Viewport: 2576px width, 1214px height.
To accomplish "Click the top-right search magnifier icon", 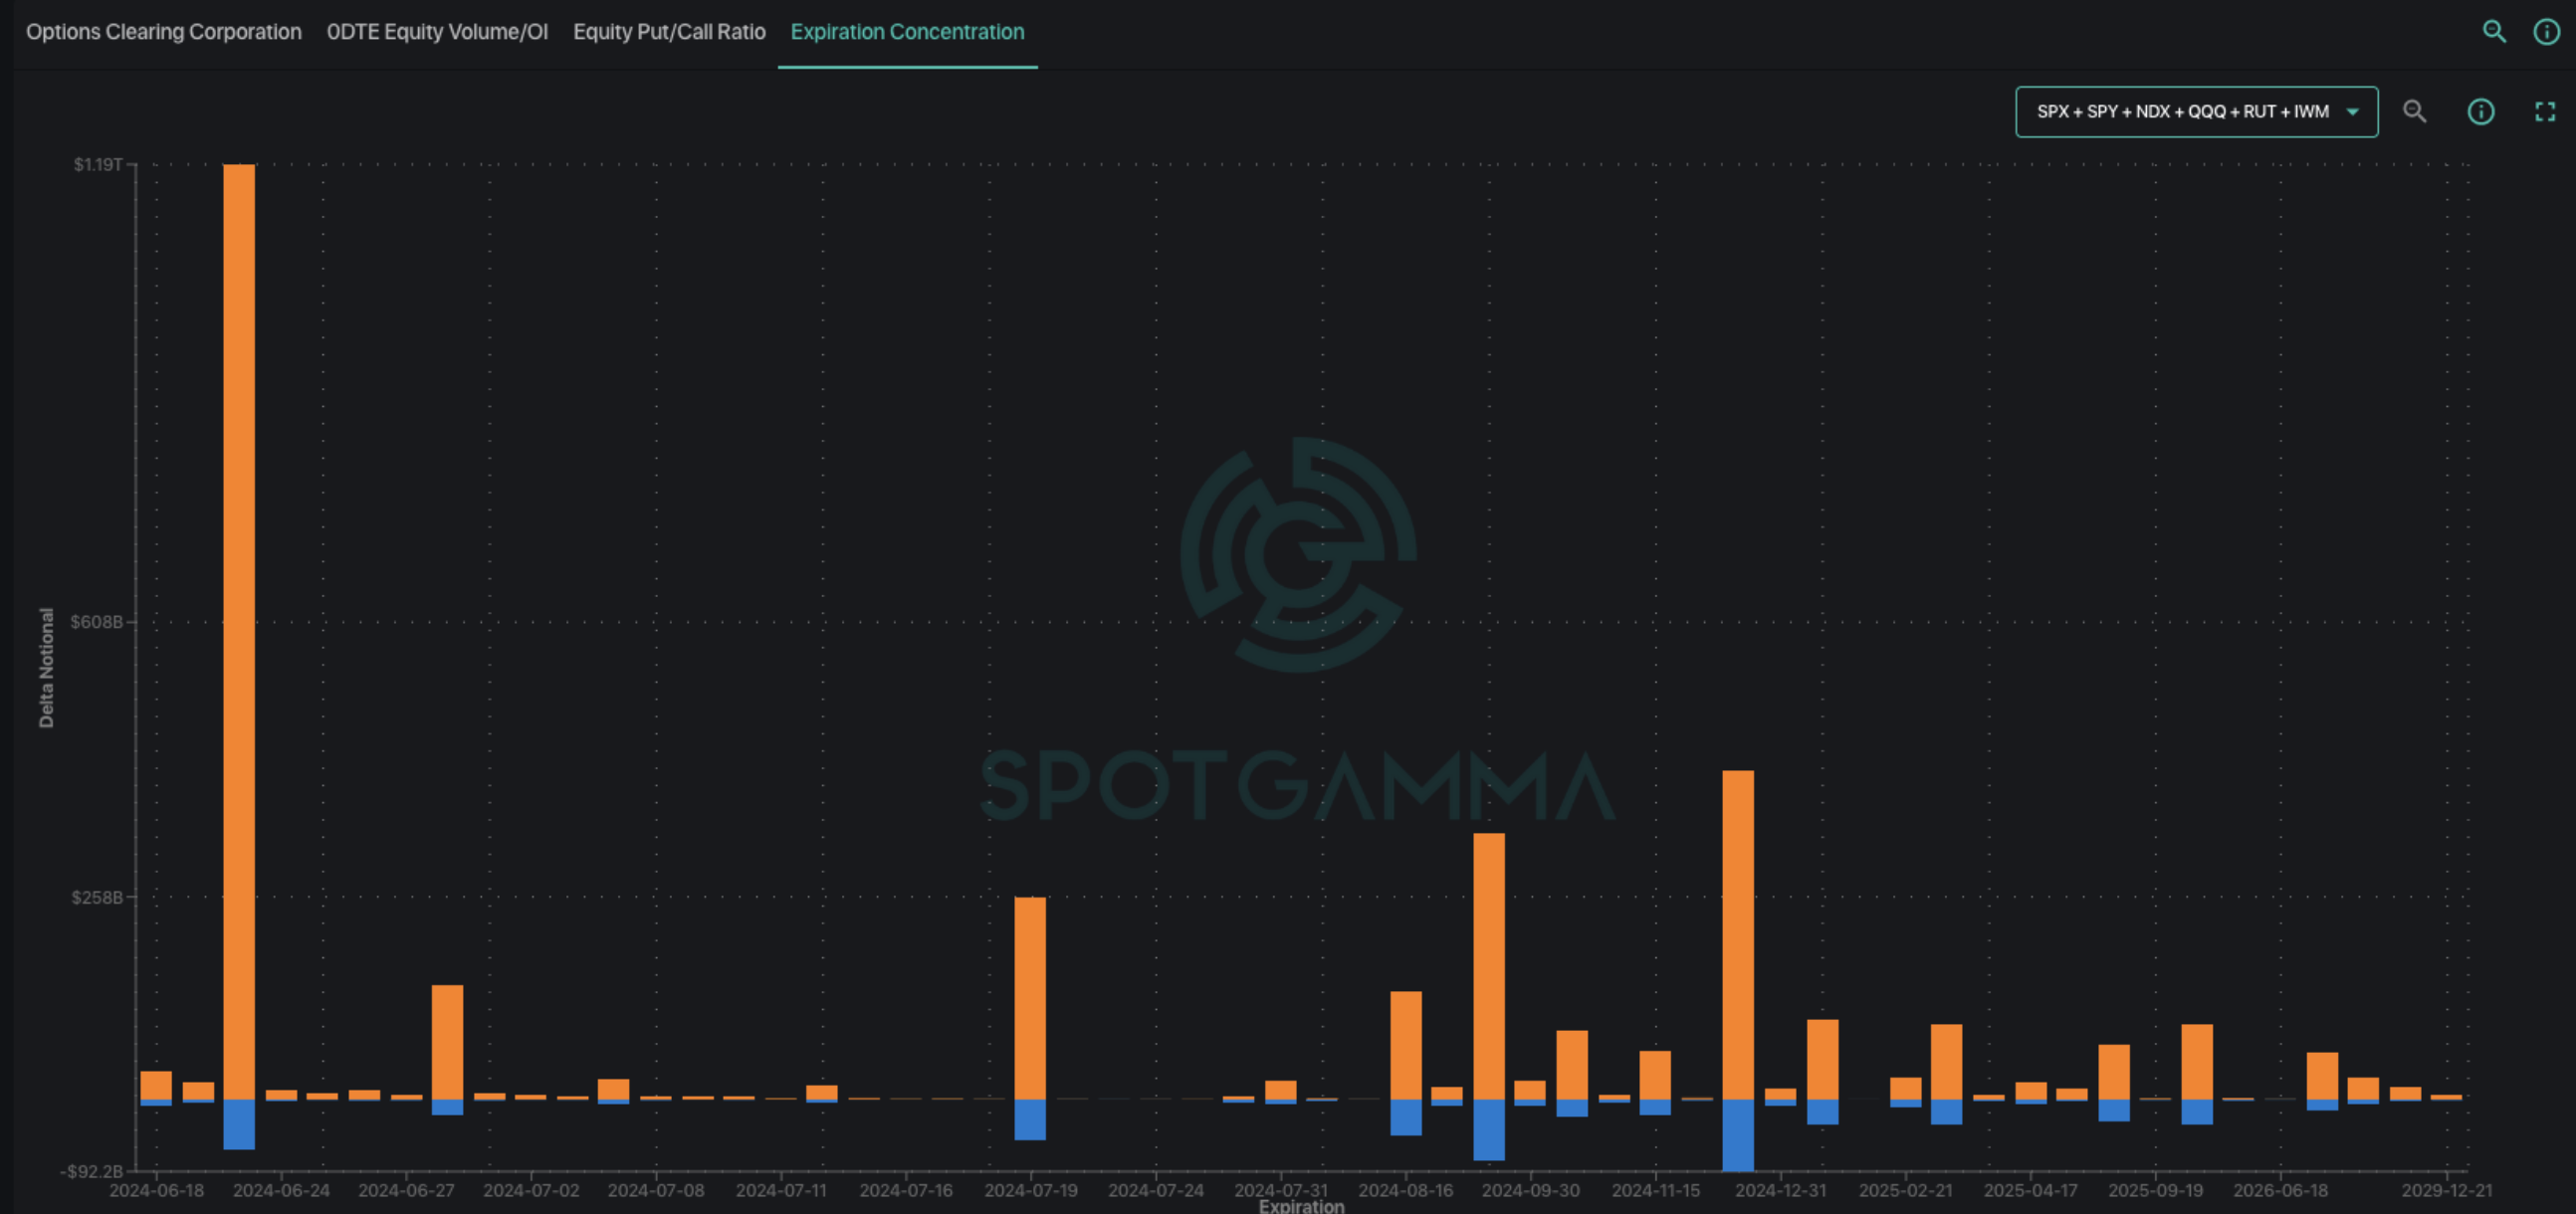I will coord(2494,31).
